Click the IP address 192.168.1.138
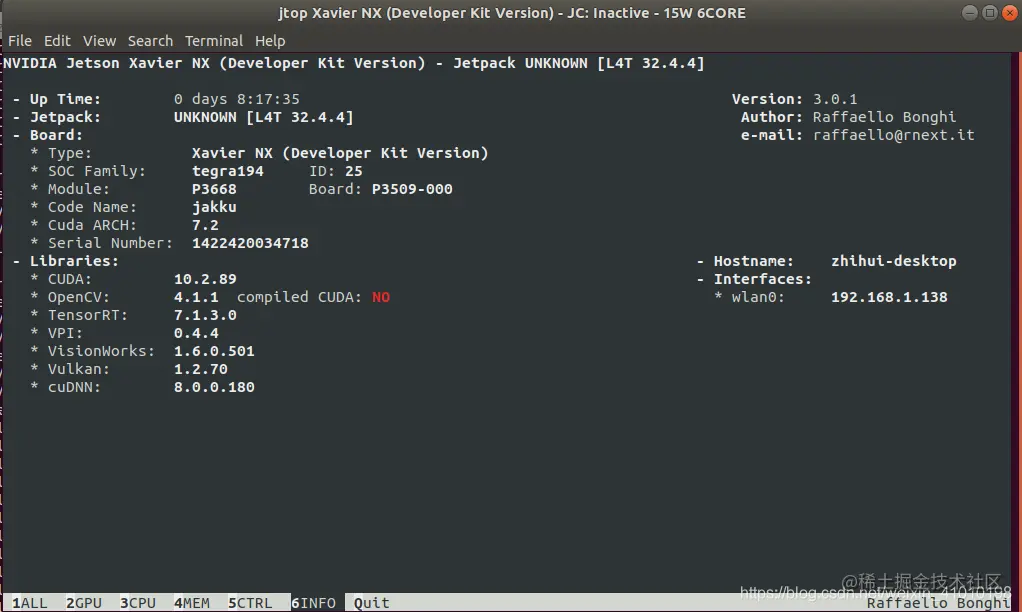 tap(889, 297)
